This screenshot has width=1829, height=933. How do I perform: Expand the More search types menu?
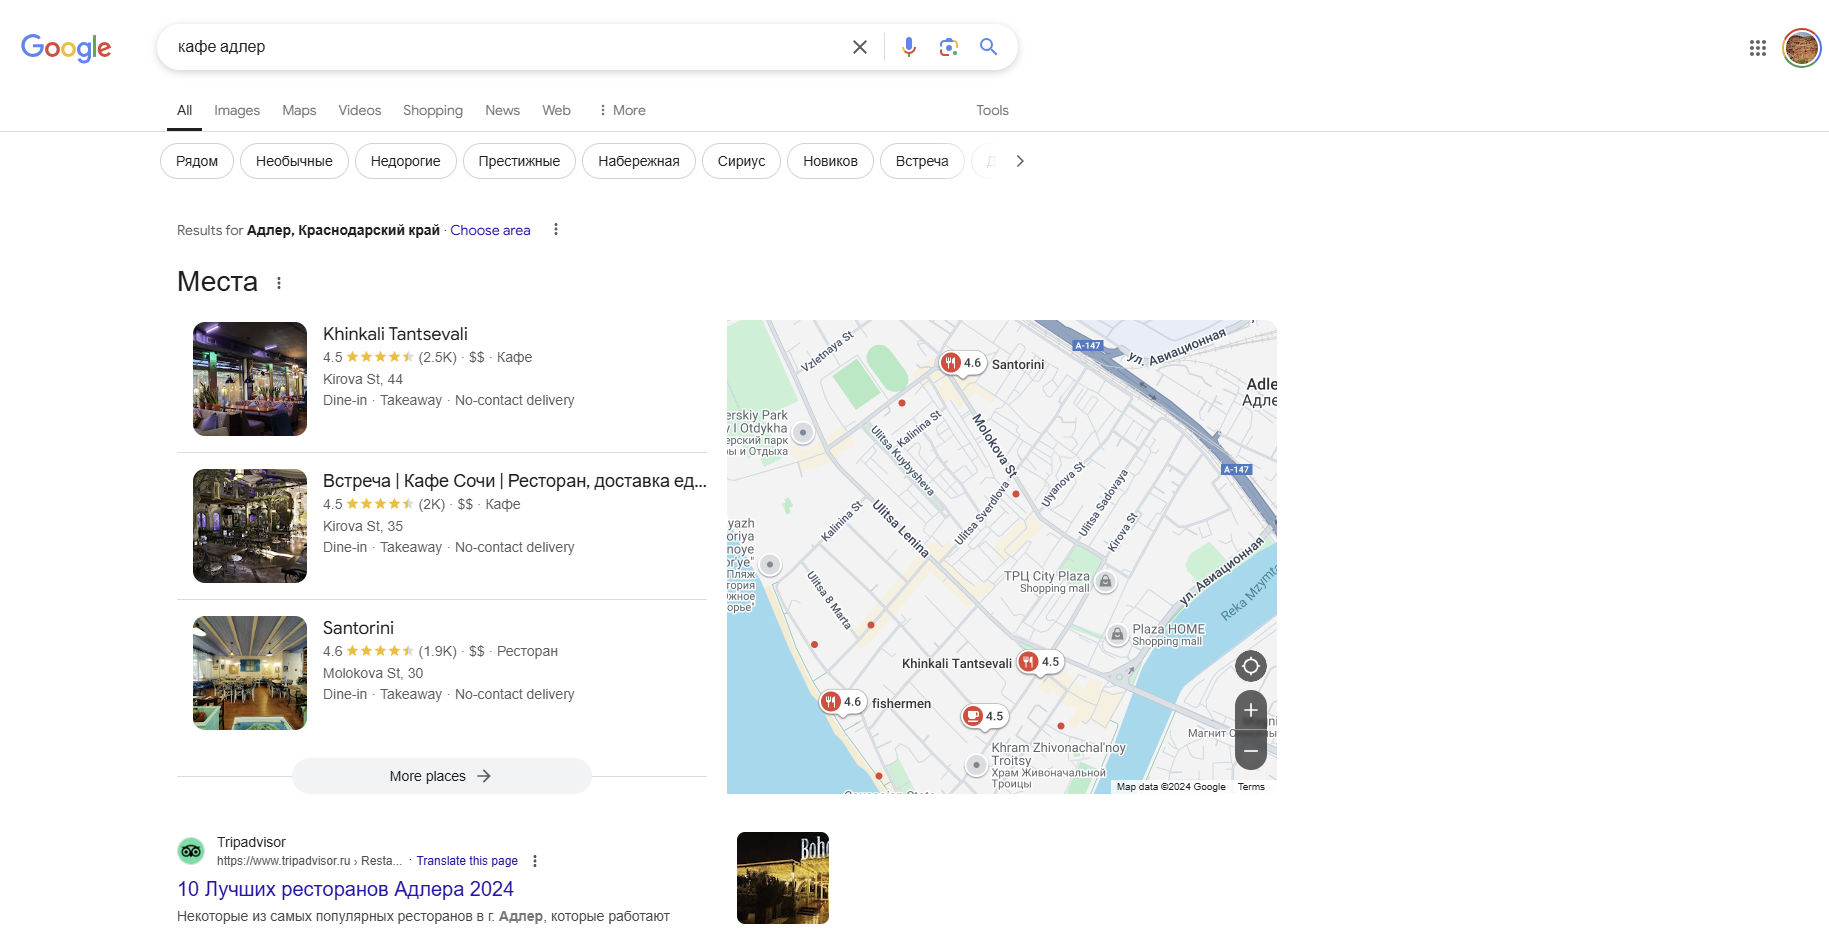(x=622, y=110)
